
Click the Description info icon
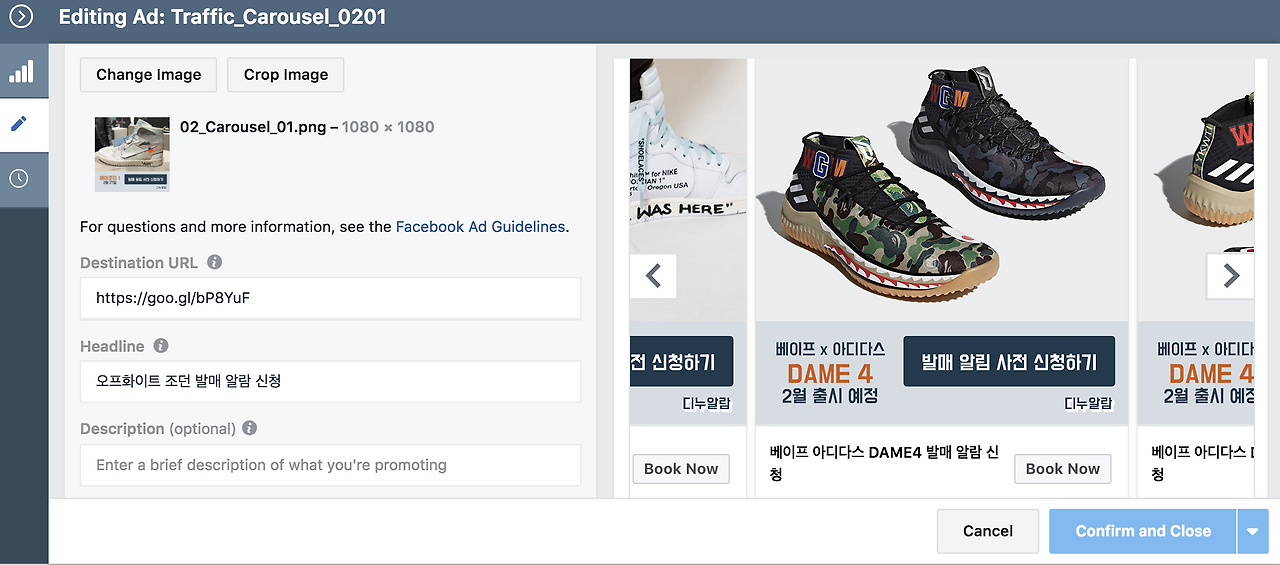pos(250,428)
